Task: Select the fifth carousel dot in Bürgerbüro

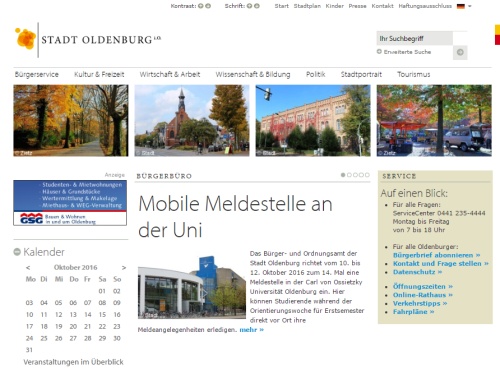Action: click(367, 175)
